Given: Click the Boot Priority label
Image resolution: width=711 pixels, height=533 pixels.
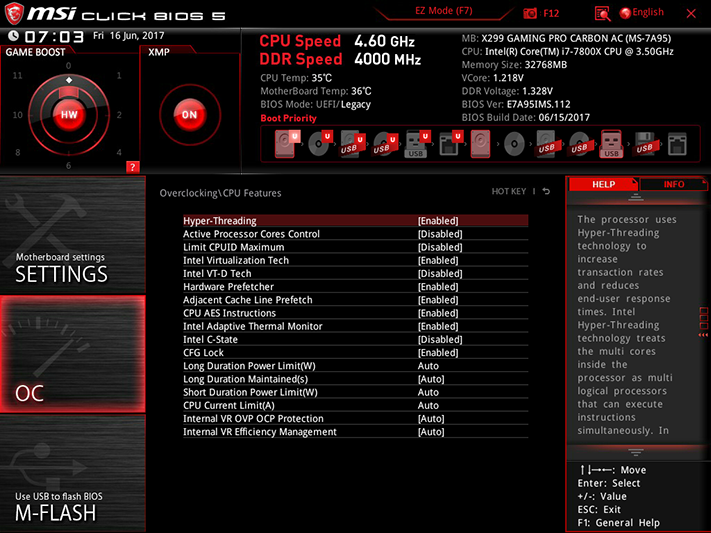Looking at the screenshot, I should coord(288,118).
